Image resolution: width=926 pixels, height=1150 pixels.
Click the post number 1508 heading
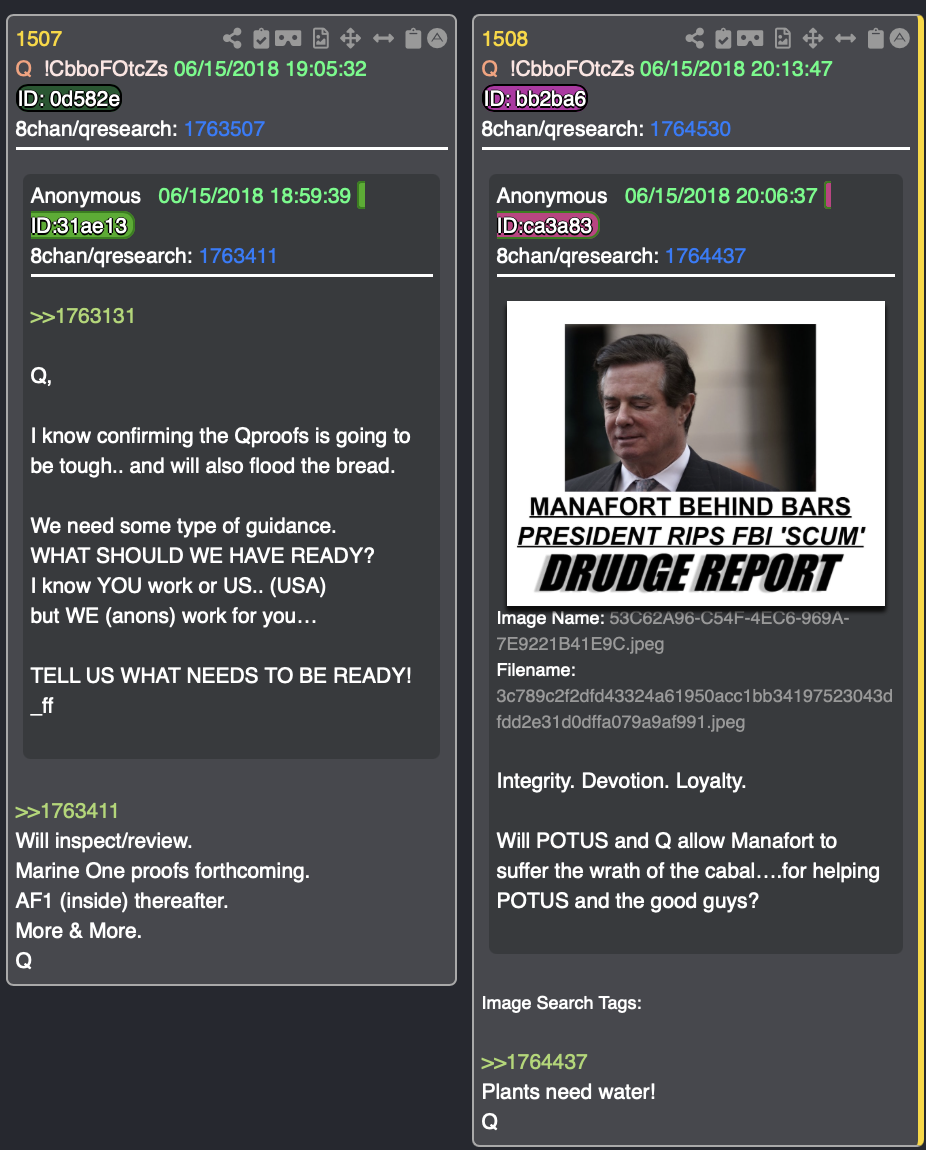(504, 39)
